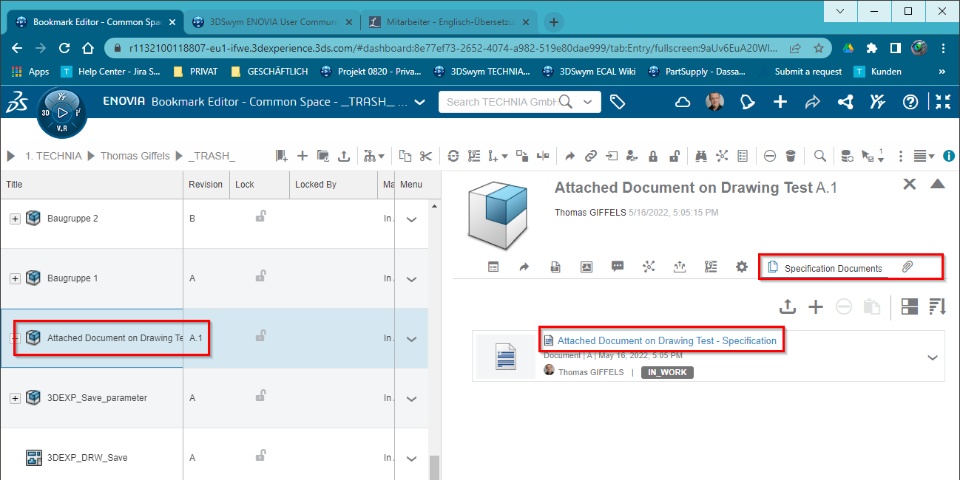Expand the 3DEXP_Save_parameter tree node
960x480 pixels.
pyautogui.click(x=15, y=399)
